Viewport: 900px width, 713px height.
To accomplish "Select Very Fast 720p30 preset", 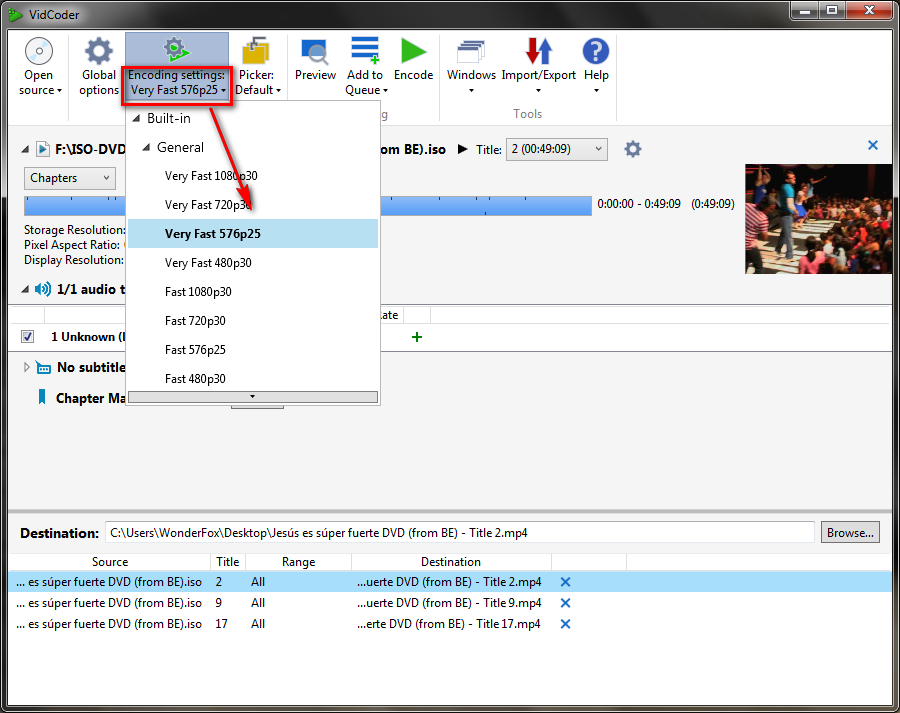I will (x=208, y=205).
